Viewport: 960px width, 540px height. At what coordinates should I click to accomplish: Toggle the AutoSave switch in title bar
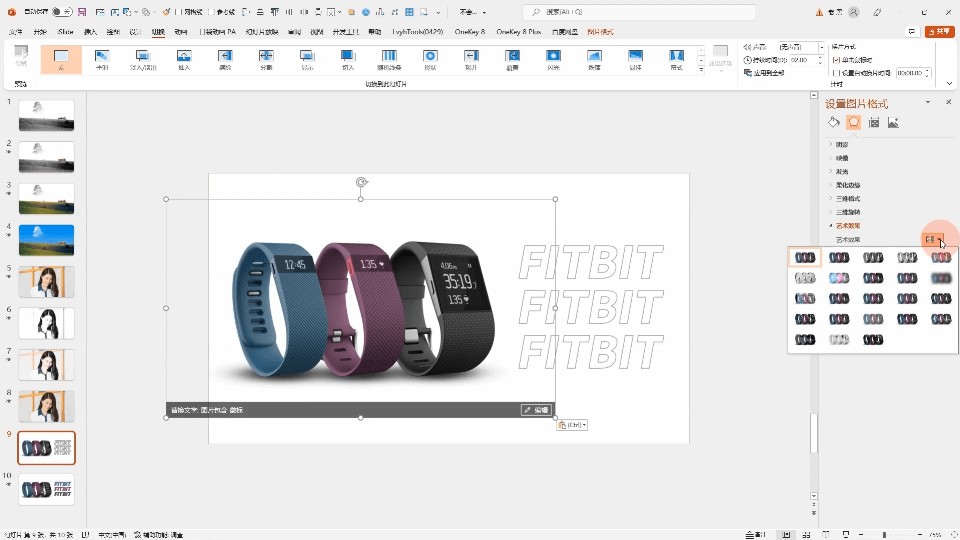[x=62, y=12]
